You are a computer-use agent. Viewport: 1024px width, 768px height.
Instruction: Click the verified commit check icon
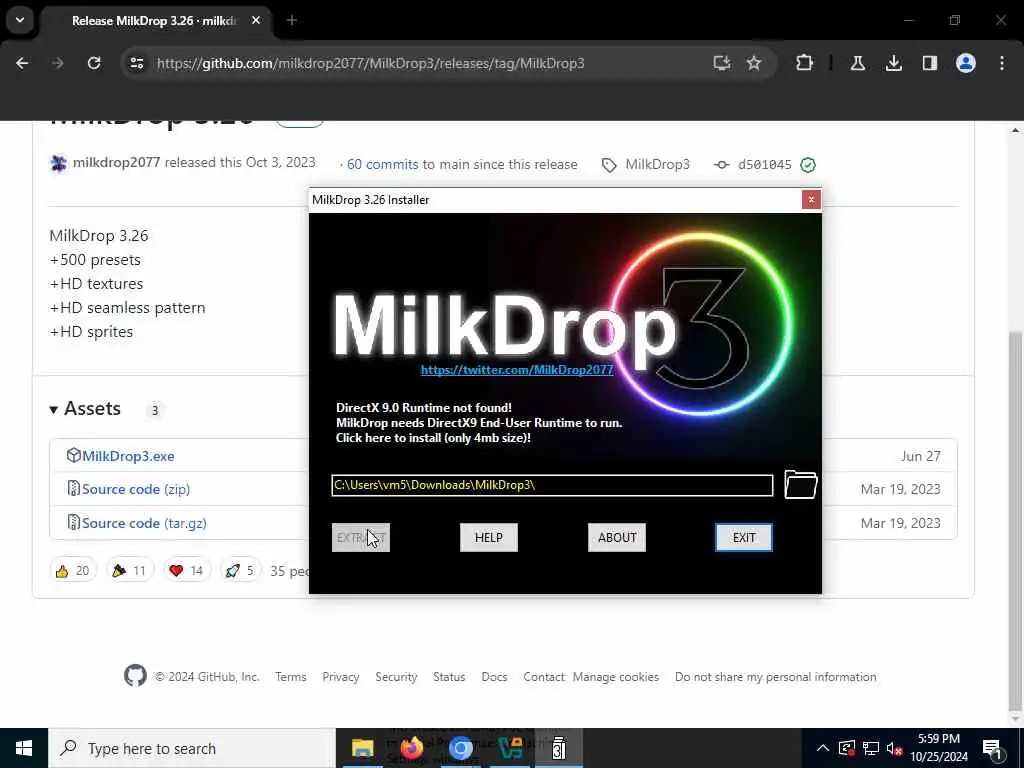click(808, 165)
